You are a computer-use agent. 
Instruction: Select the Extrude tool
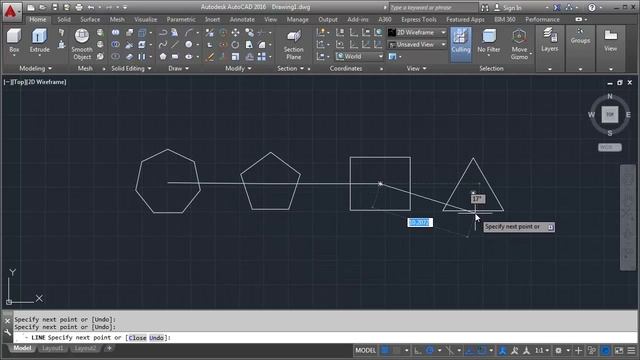point(40,40)
